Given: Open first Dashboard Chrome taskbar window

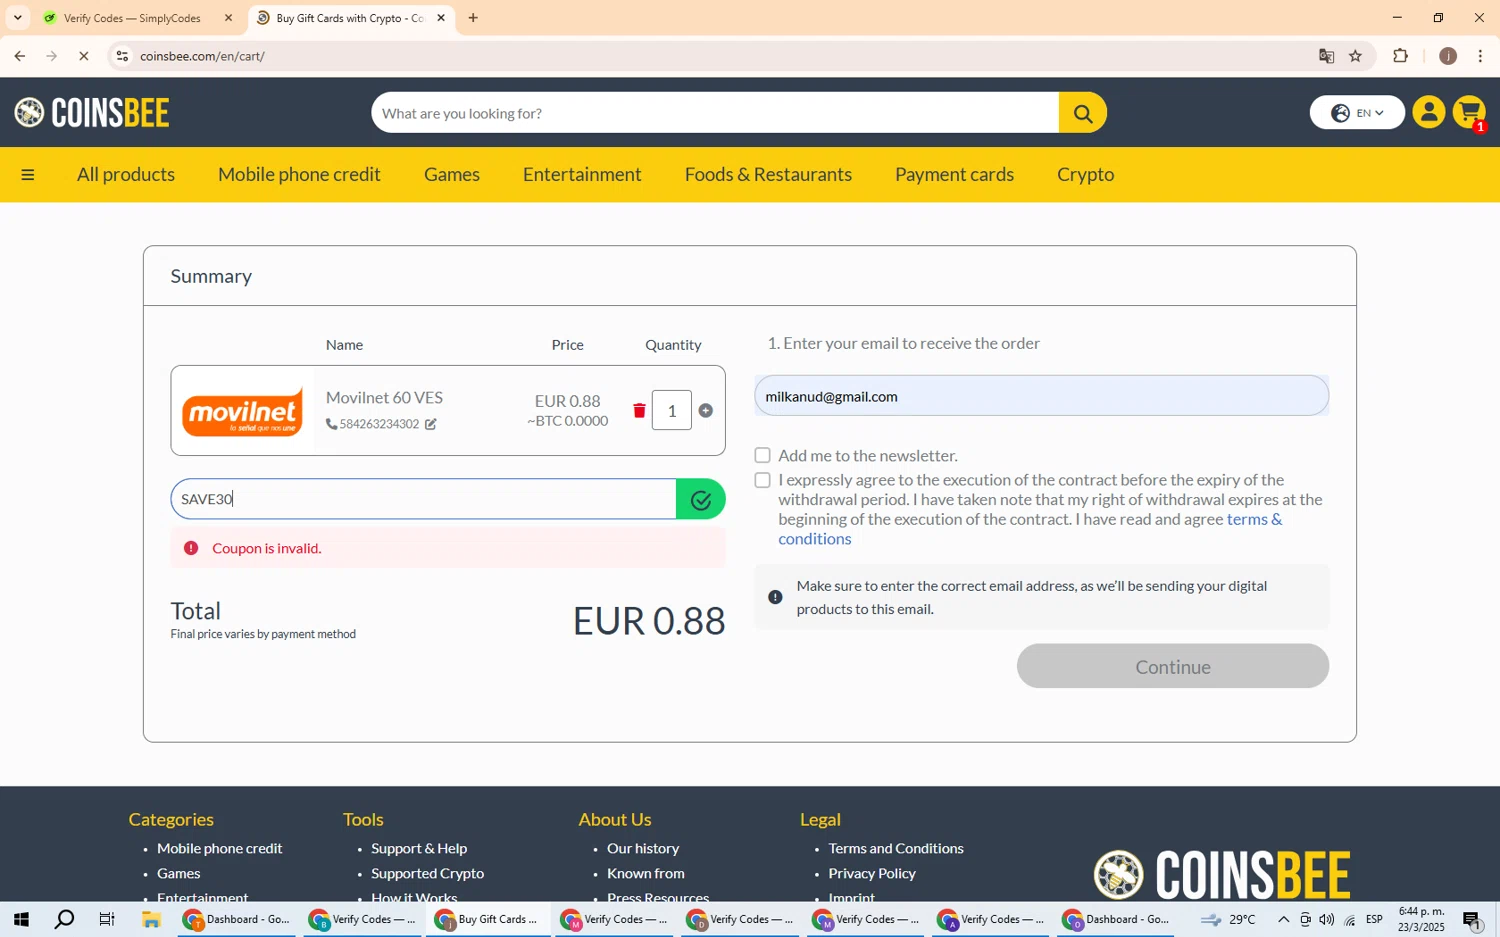Looking at the screenshot, I should pos(237,920).
